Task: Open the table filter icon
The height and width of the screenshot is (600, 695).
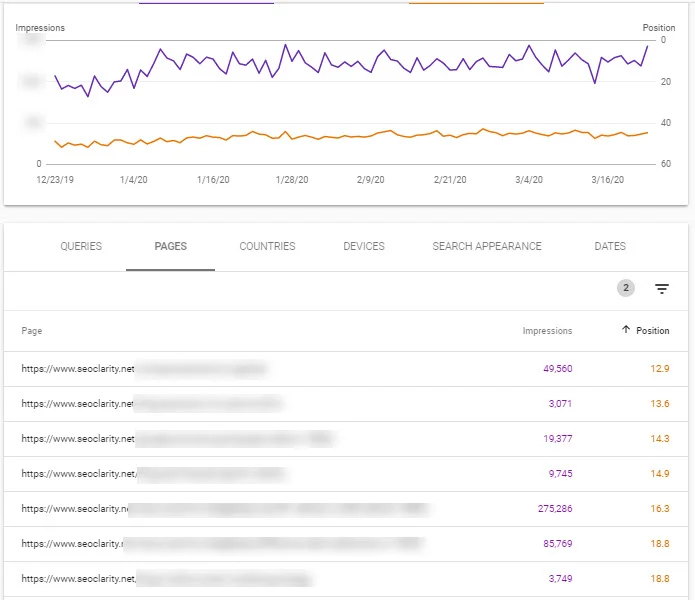Action: [x=661, y=289]
